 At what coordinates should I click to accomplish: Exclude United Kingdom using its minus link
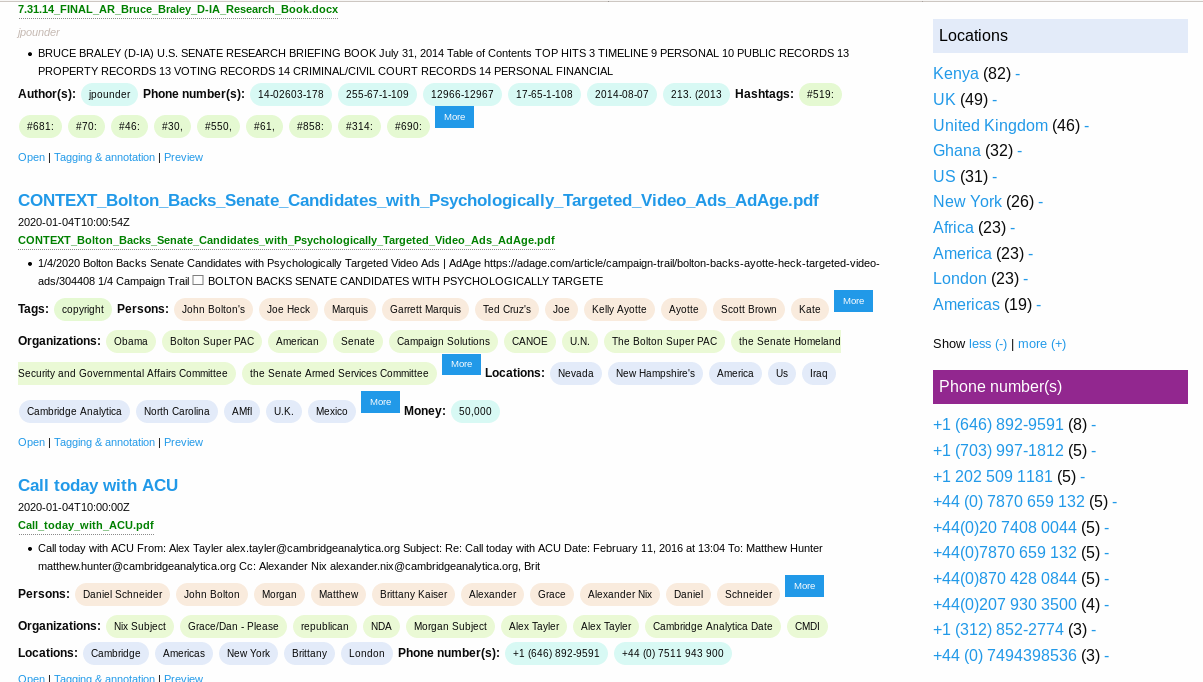pyautogui.click(x=1086, y=126)
